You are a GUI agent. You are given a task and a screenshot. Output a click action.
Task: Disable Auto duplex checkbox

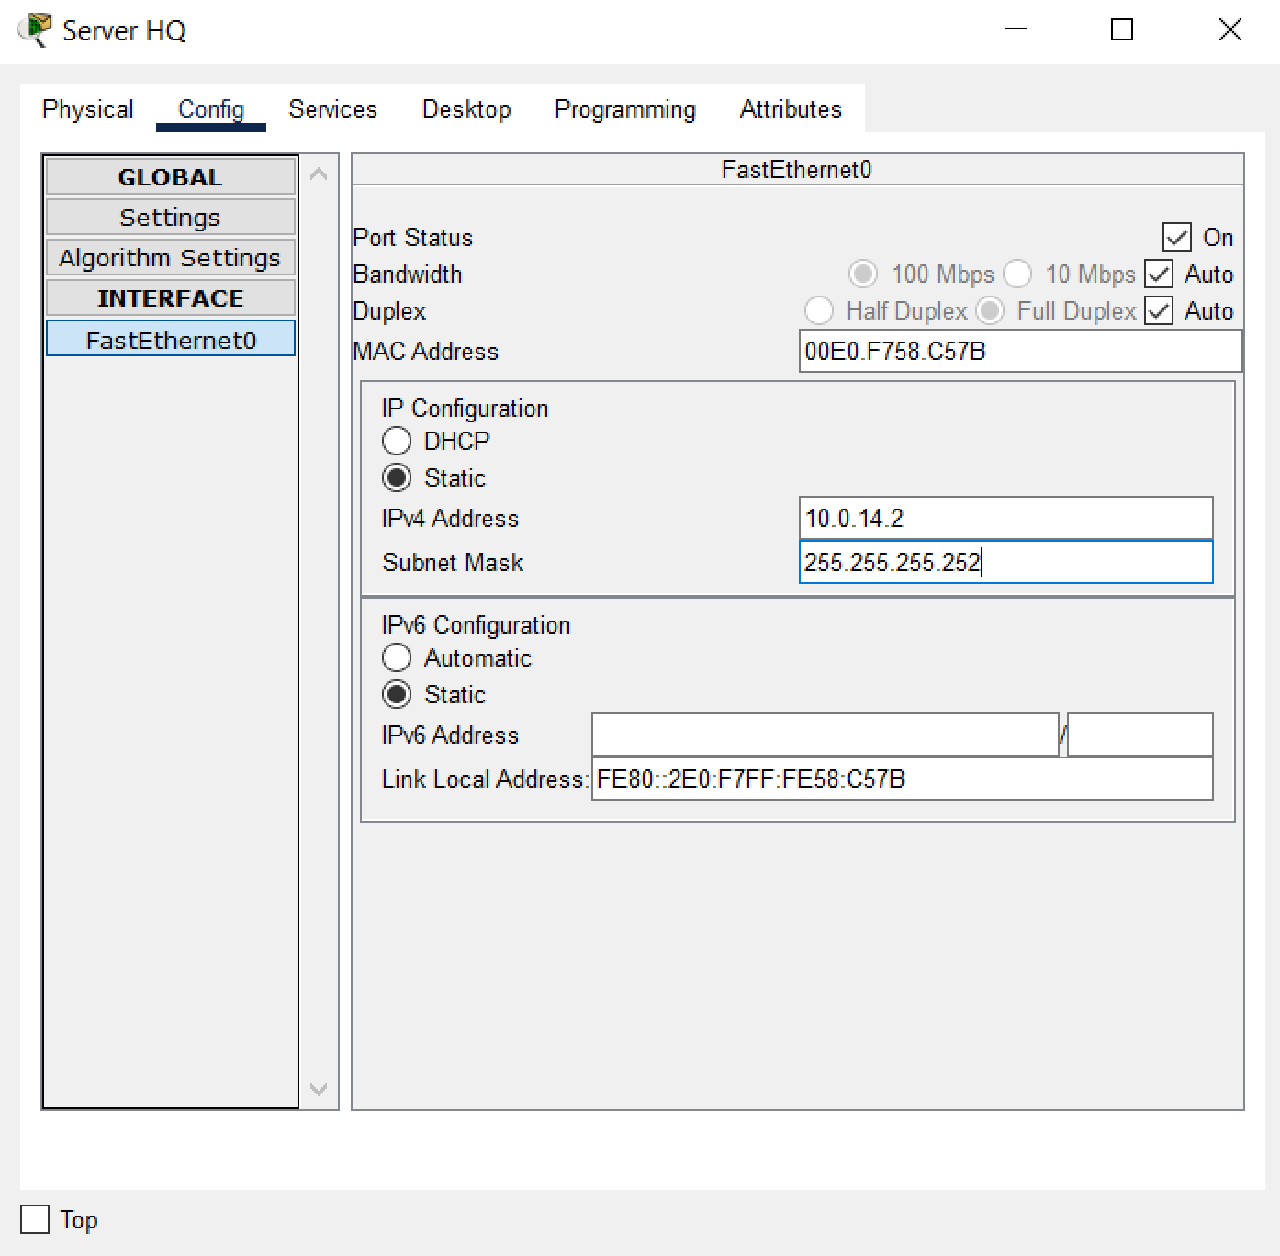(1158, 311)
